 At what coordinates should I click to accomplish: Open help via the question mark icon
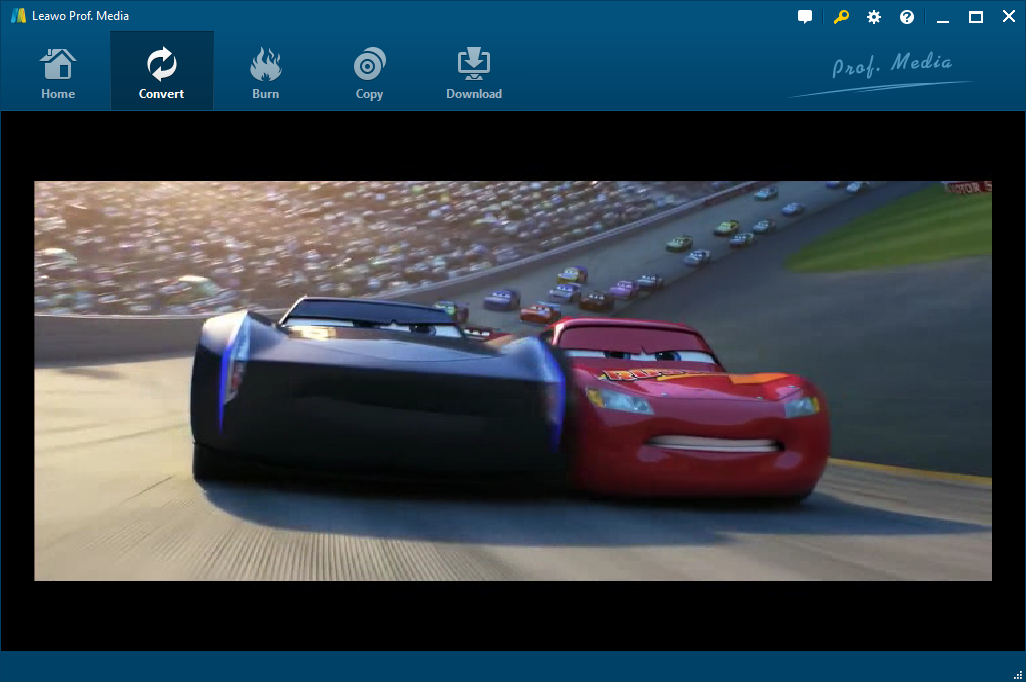tap(907, 17)
